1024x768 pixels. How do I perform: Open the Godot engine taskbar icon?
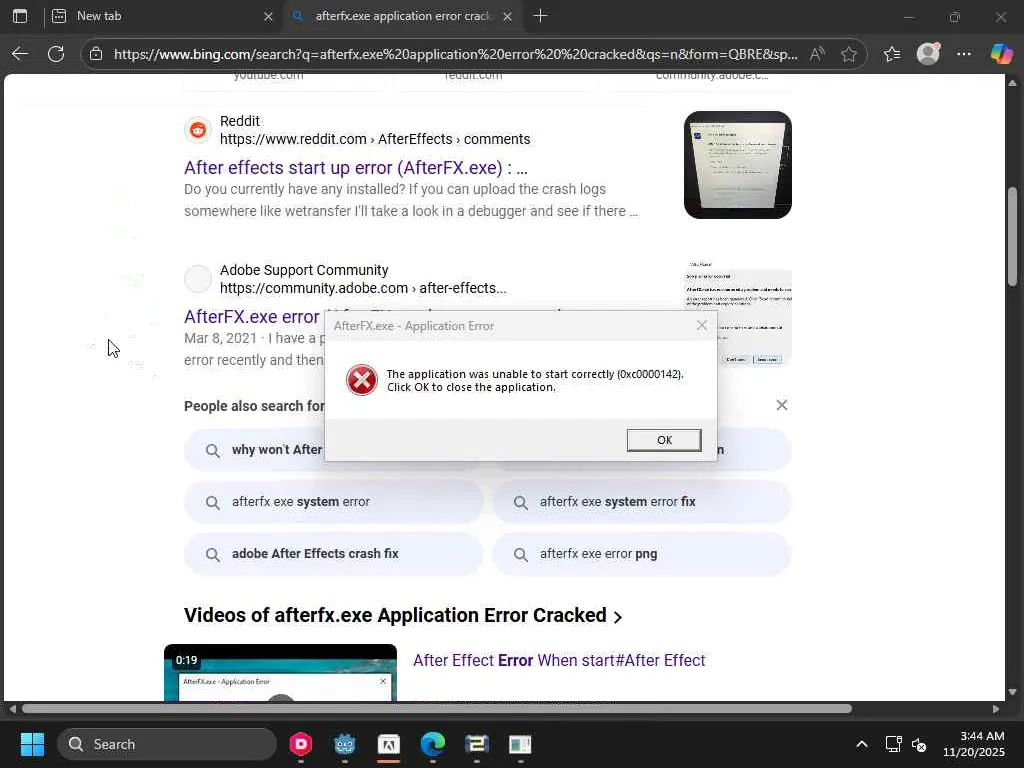coord(344,744)
